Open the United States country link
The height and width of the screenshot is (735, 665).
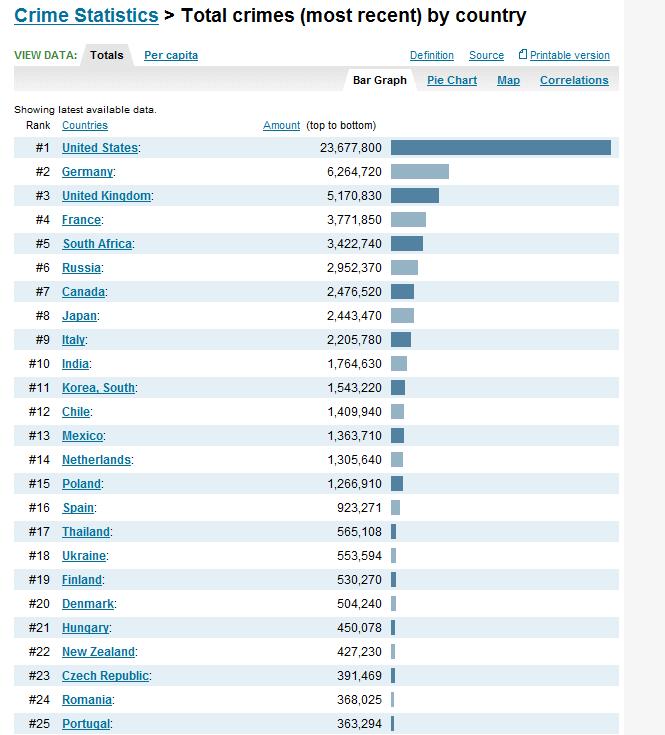[100, 148]
